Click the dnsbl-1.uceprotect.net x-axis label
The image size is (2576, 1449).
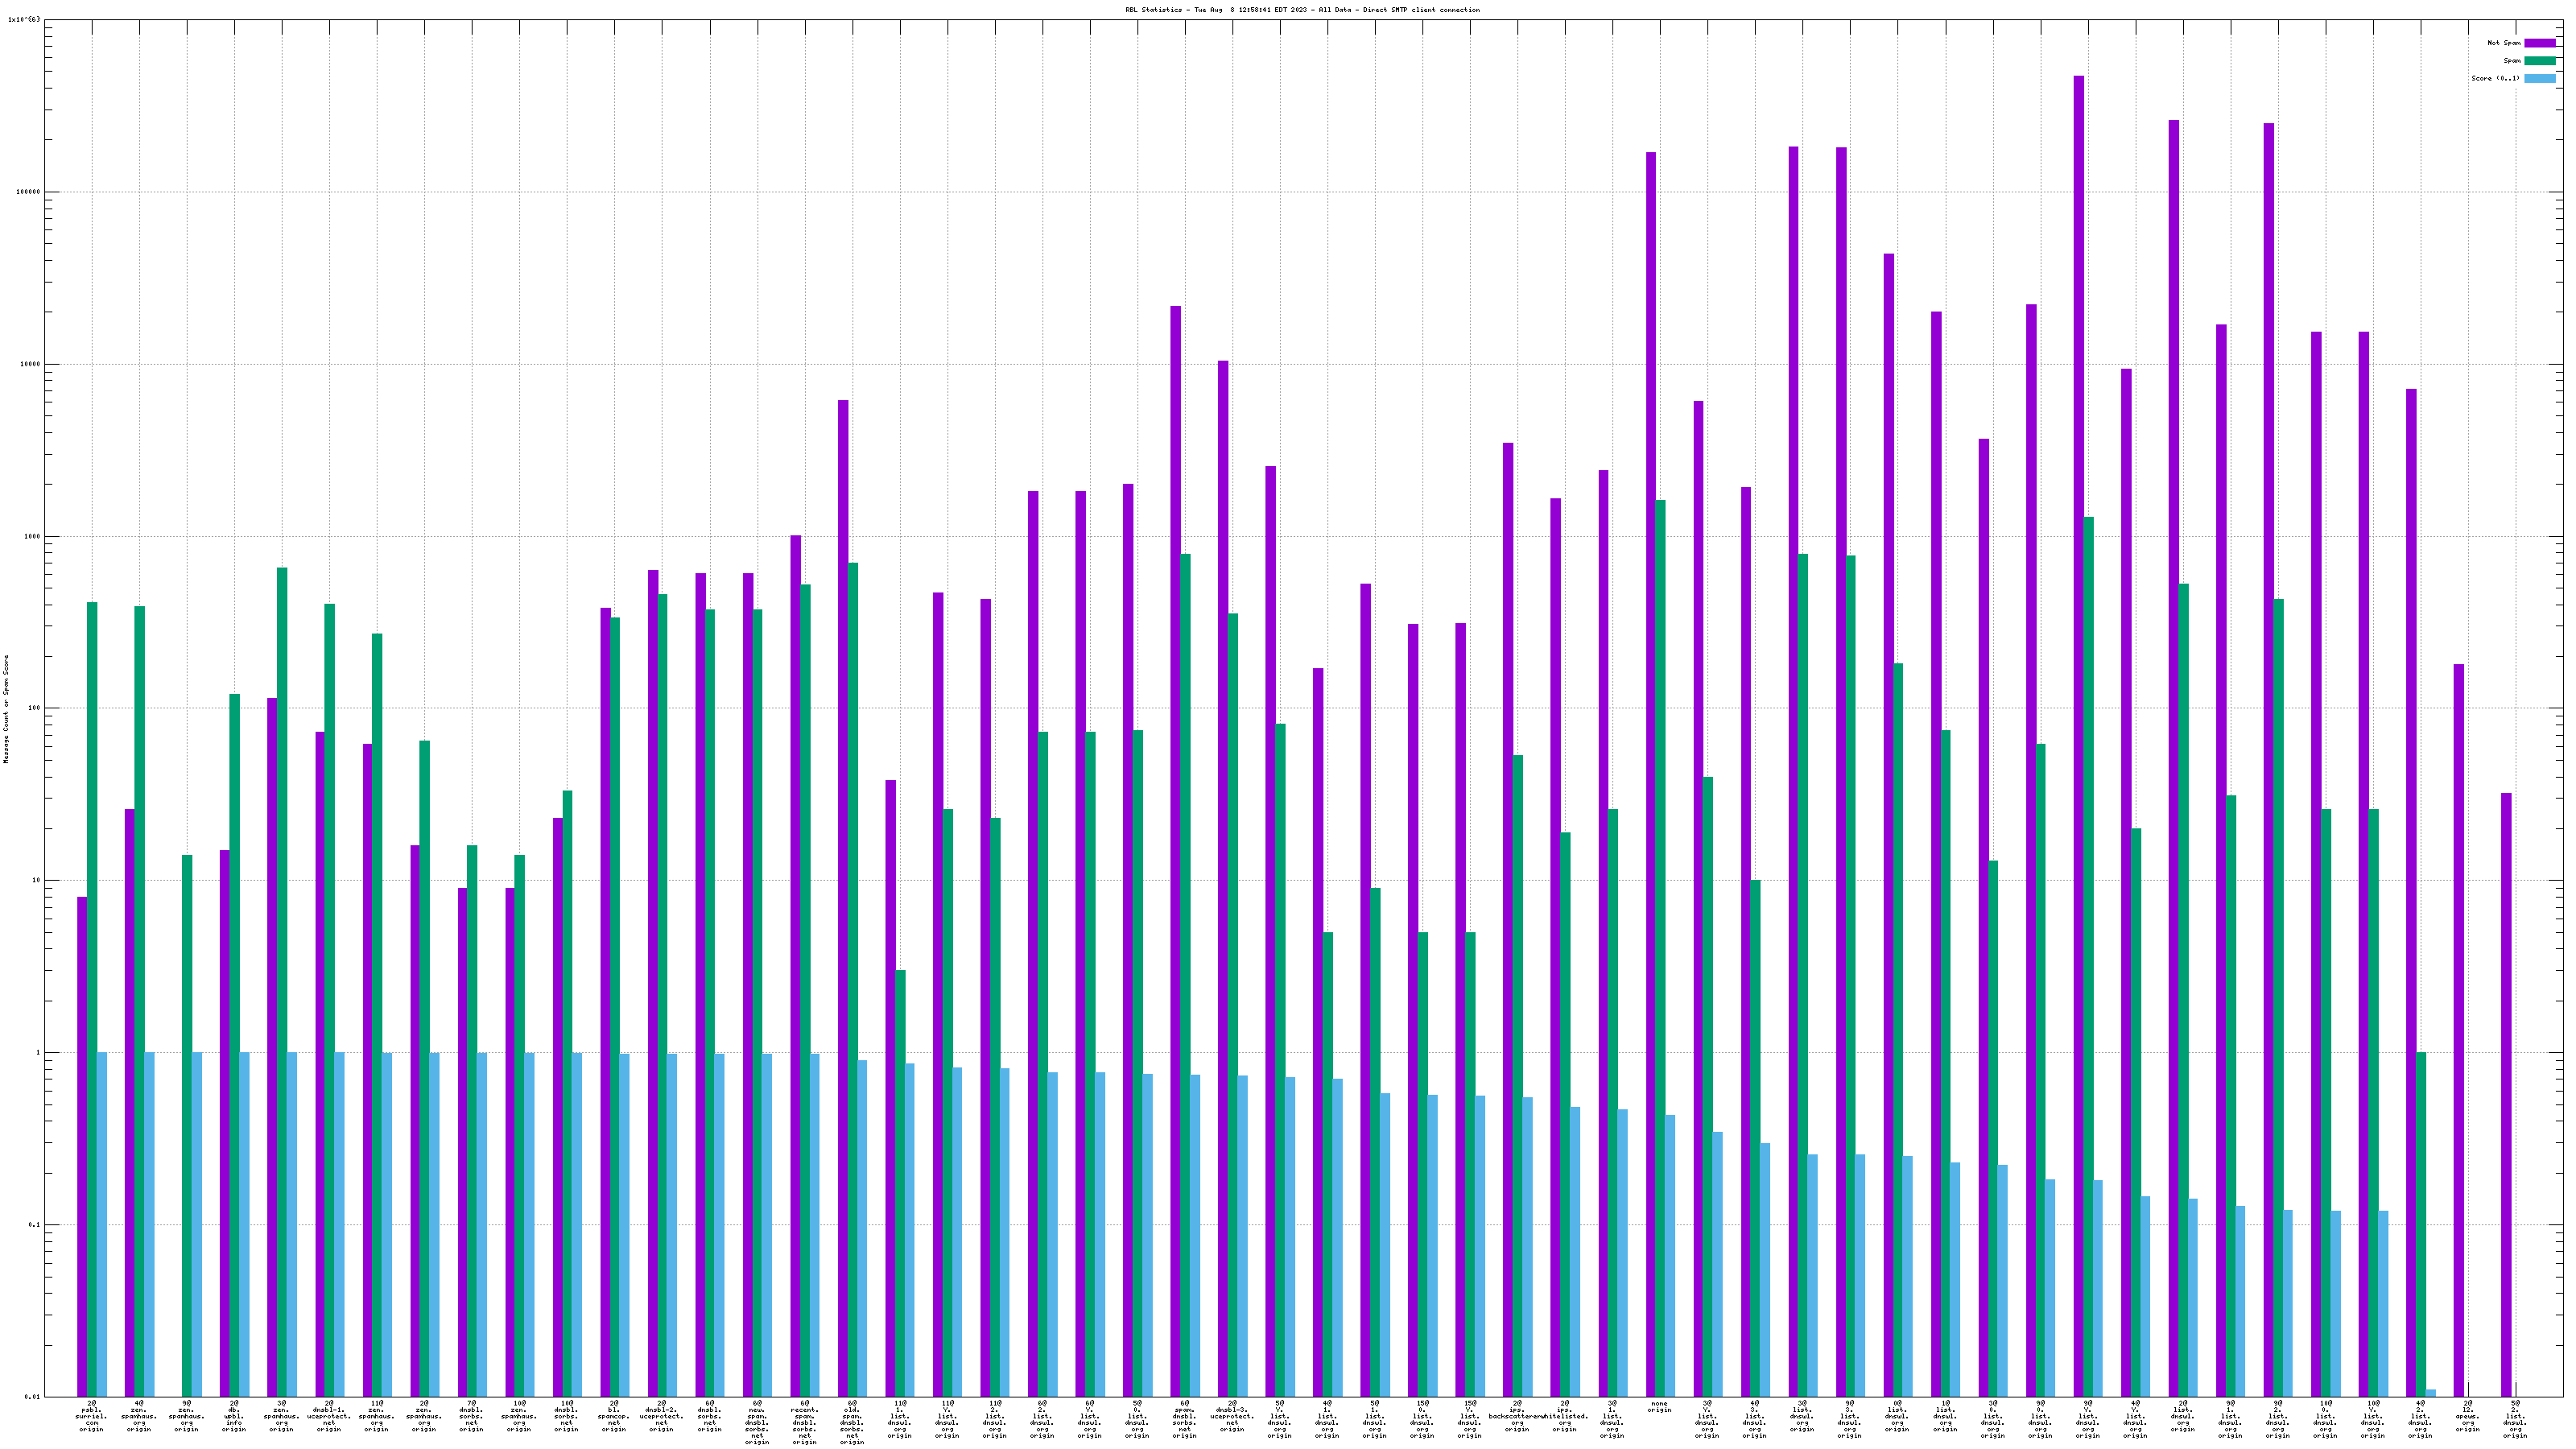329,1416
